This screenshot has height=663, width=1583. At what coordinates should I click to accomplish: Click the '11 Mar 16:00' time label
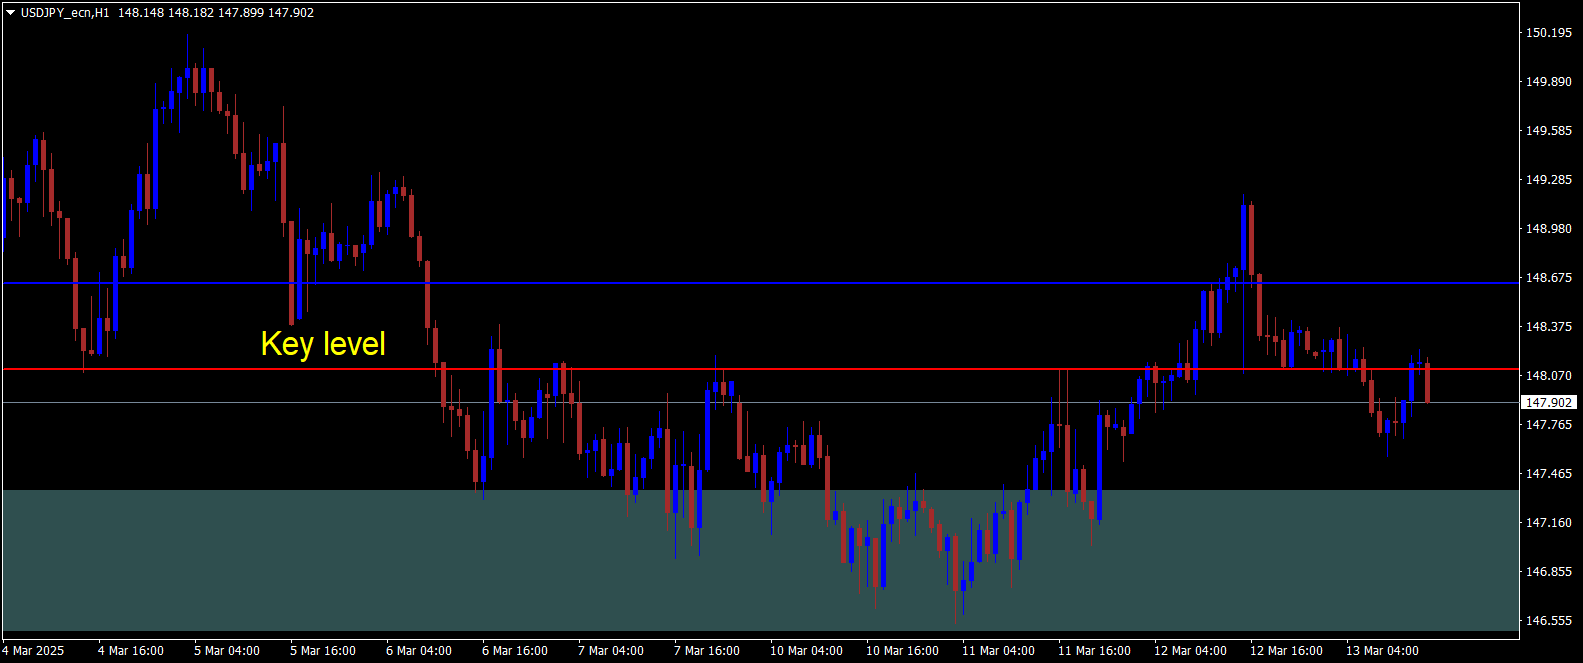pyautogui.click(x=1095, y=651)
